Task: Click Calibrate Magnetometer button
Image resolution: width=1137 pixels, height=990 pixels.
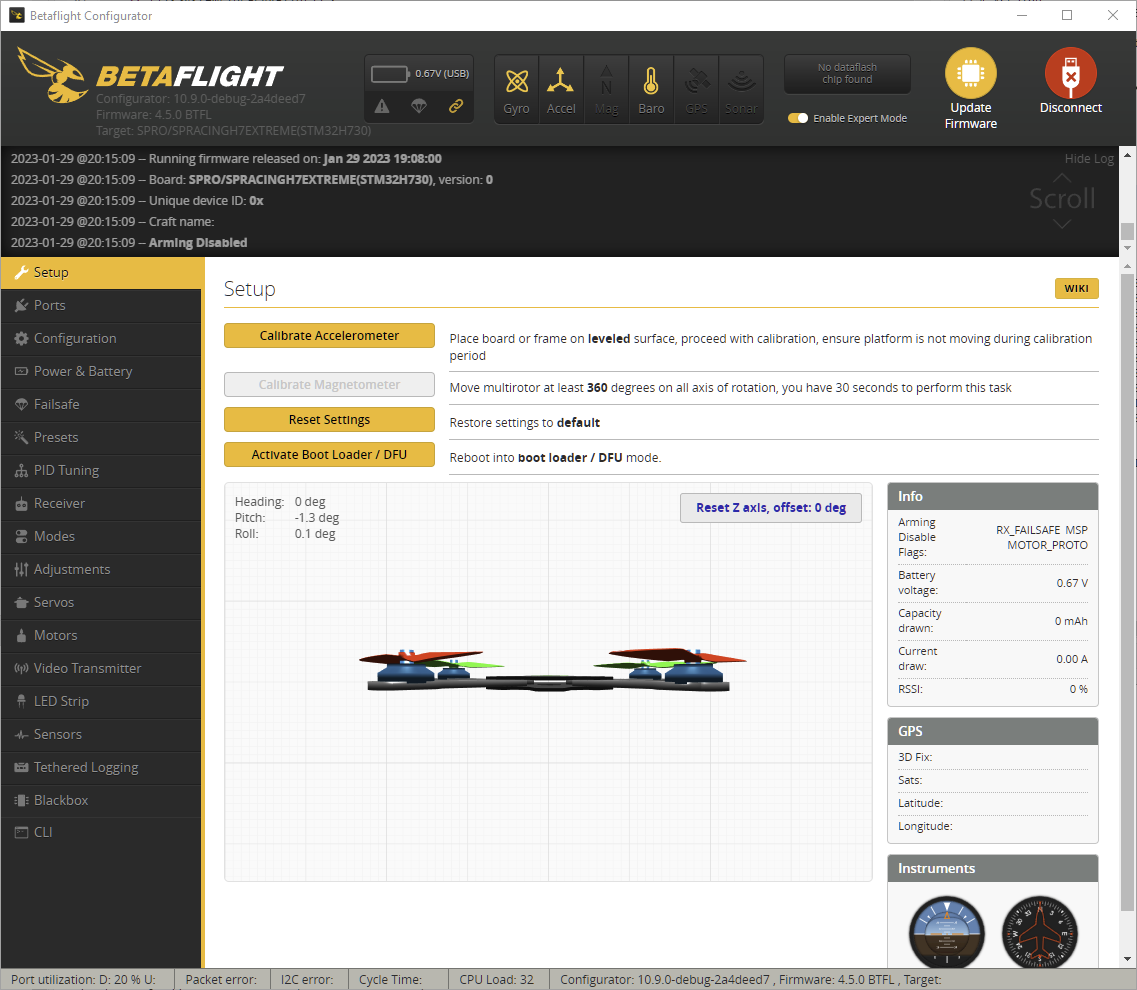Action: (x=329, y=385)
